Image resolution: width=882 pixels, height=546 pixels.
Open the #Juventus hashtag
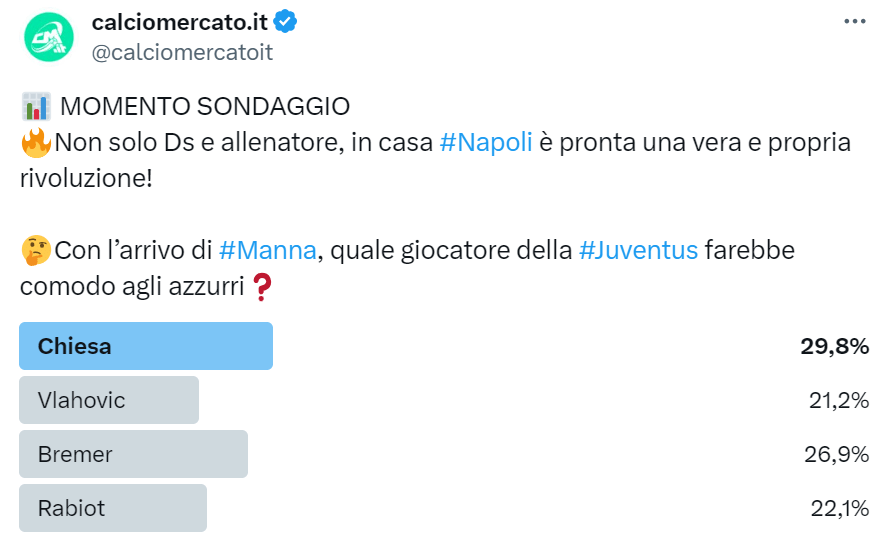click(638, 250)
